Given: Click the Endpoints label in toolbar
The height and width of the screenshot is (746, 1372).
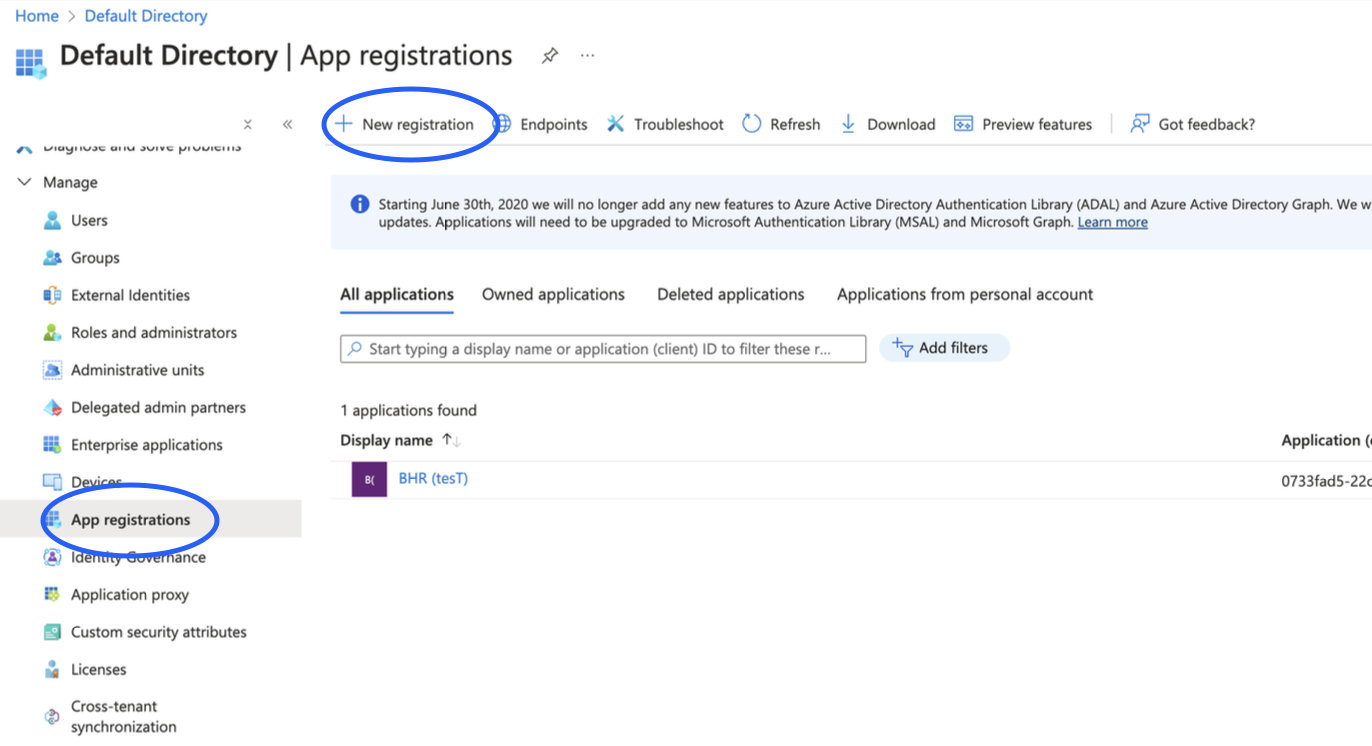Looking at the screenshot, I should pos(554,124).
